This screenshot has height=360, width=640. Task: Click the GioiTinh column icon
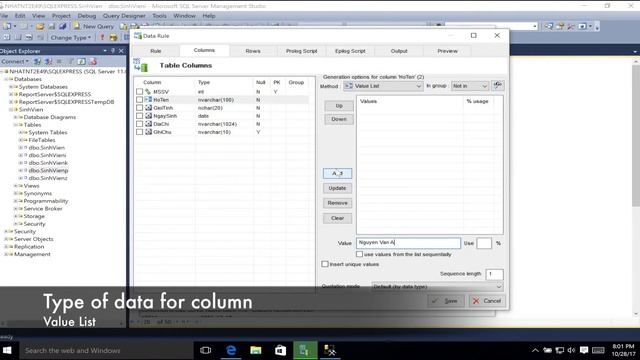[x=148, y=108]
